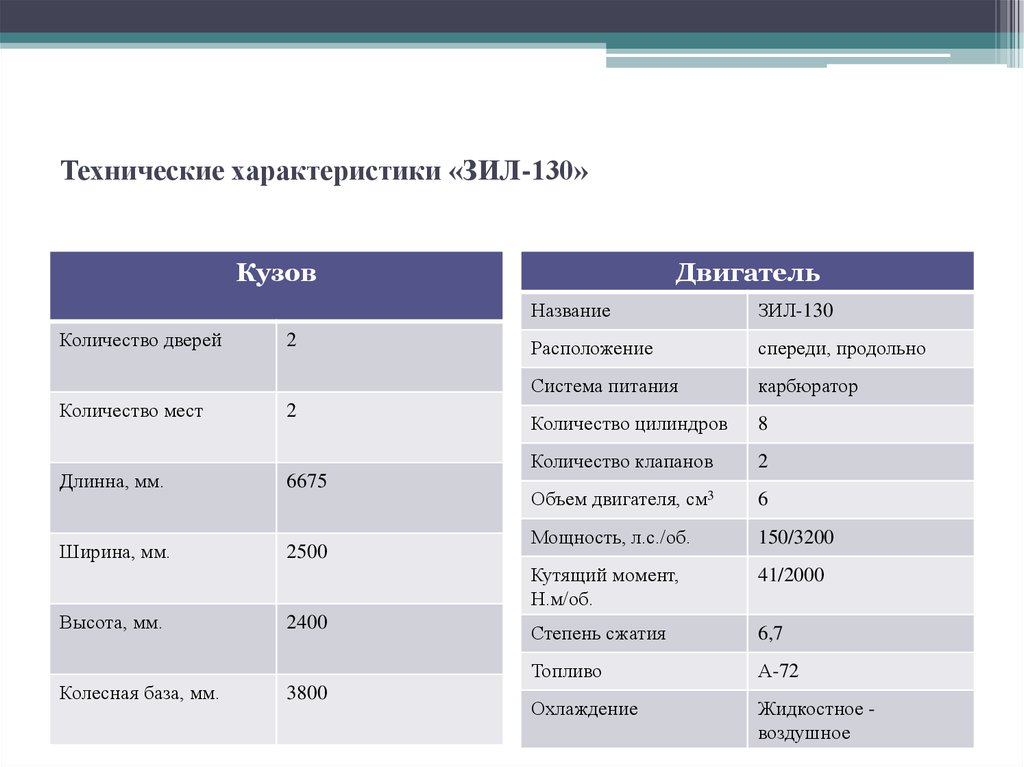Select the «карбюратор» value
The height and width of the screenshot is (767, 1024).
point(807,386)
